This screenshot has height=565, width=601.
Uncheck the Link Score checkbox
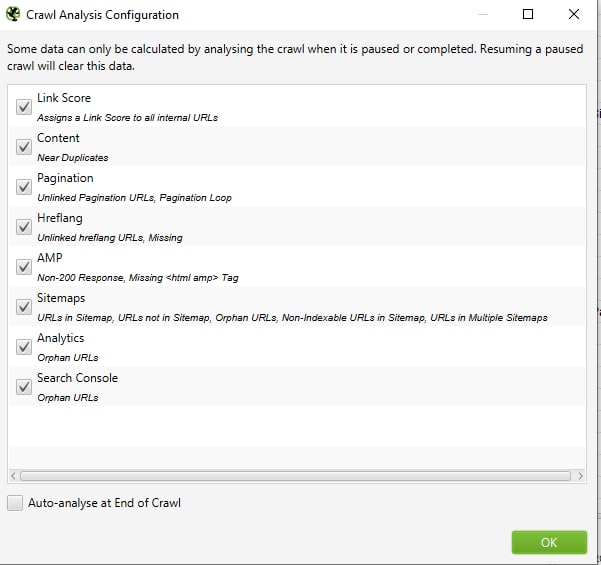click(24, 107)
